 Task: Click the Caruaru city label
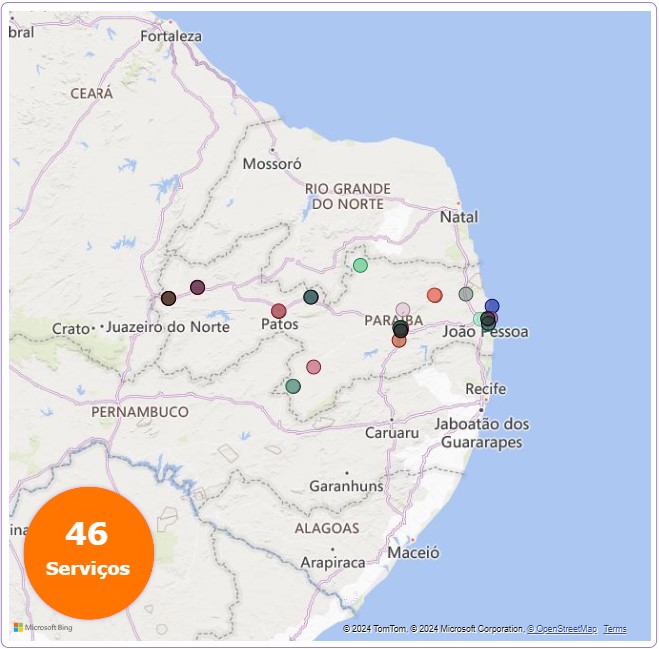click(x=392, y=433)
